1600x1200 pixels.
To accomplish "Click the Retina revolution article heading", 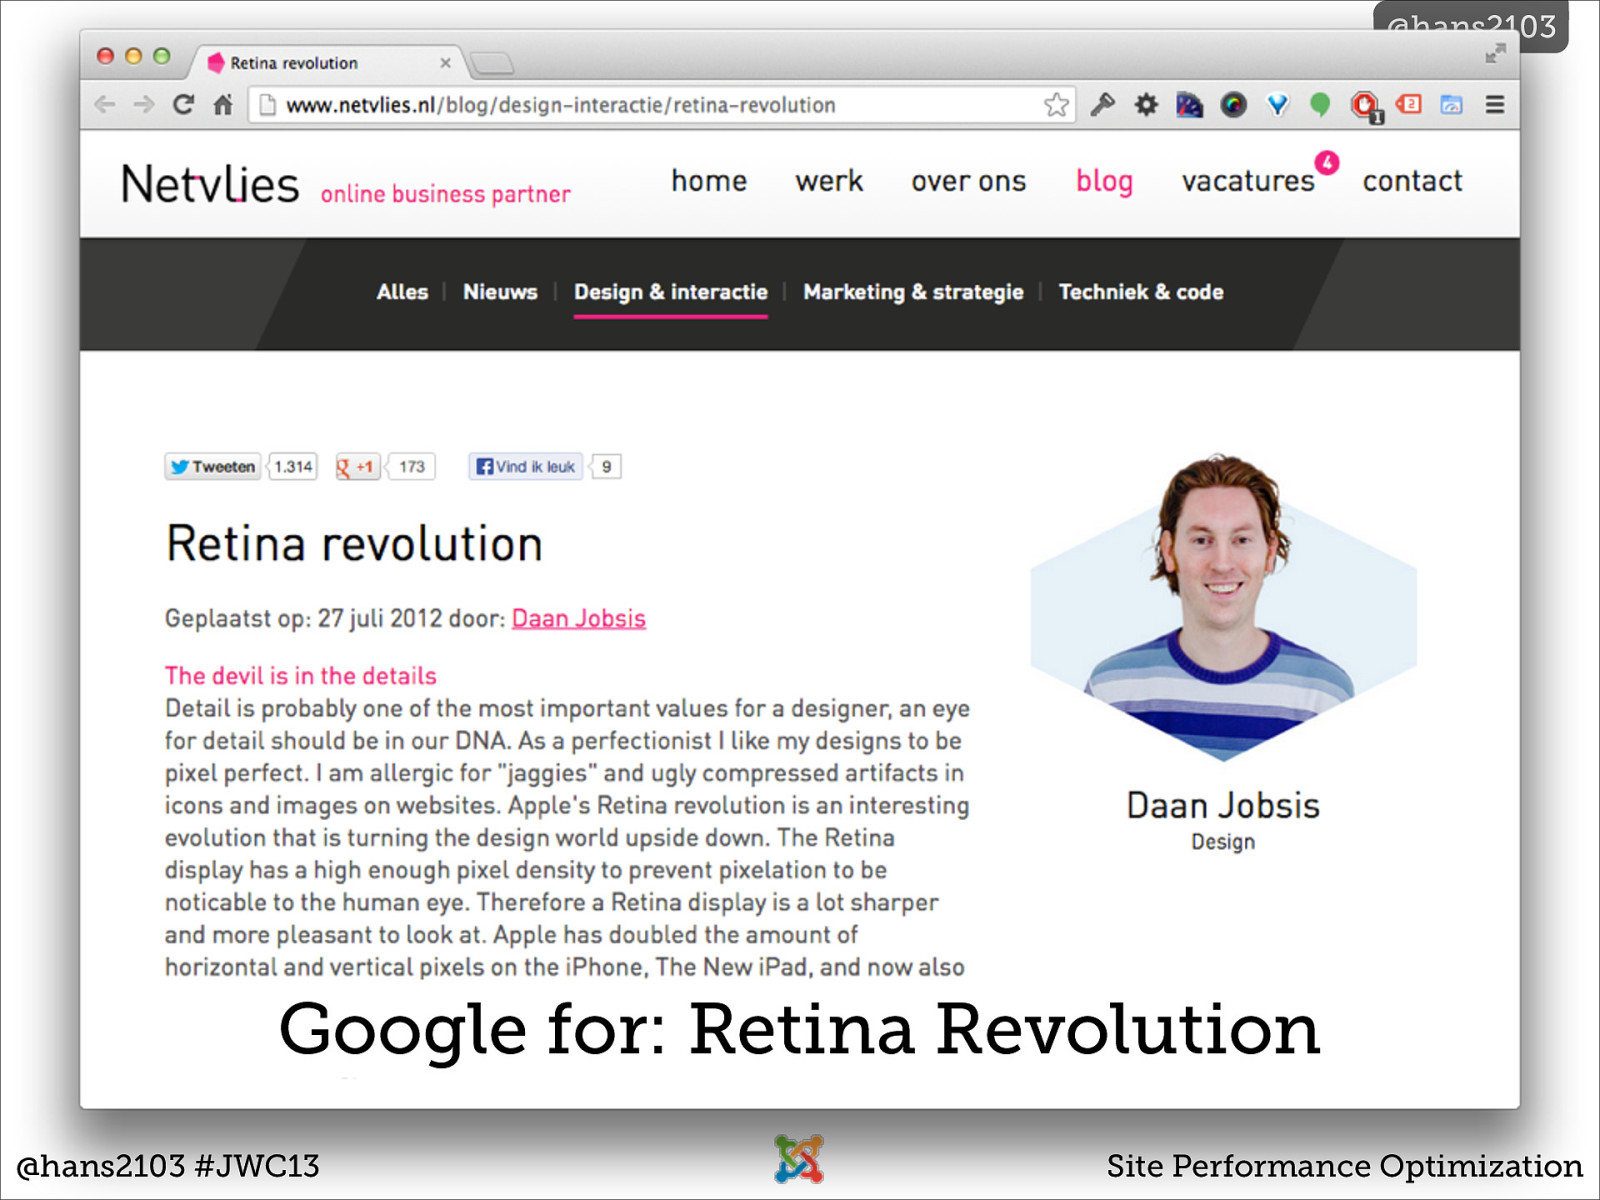I will pos(354,544).
